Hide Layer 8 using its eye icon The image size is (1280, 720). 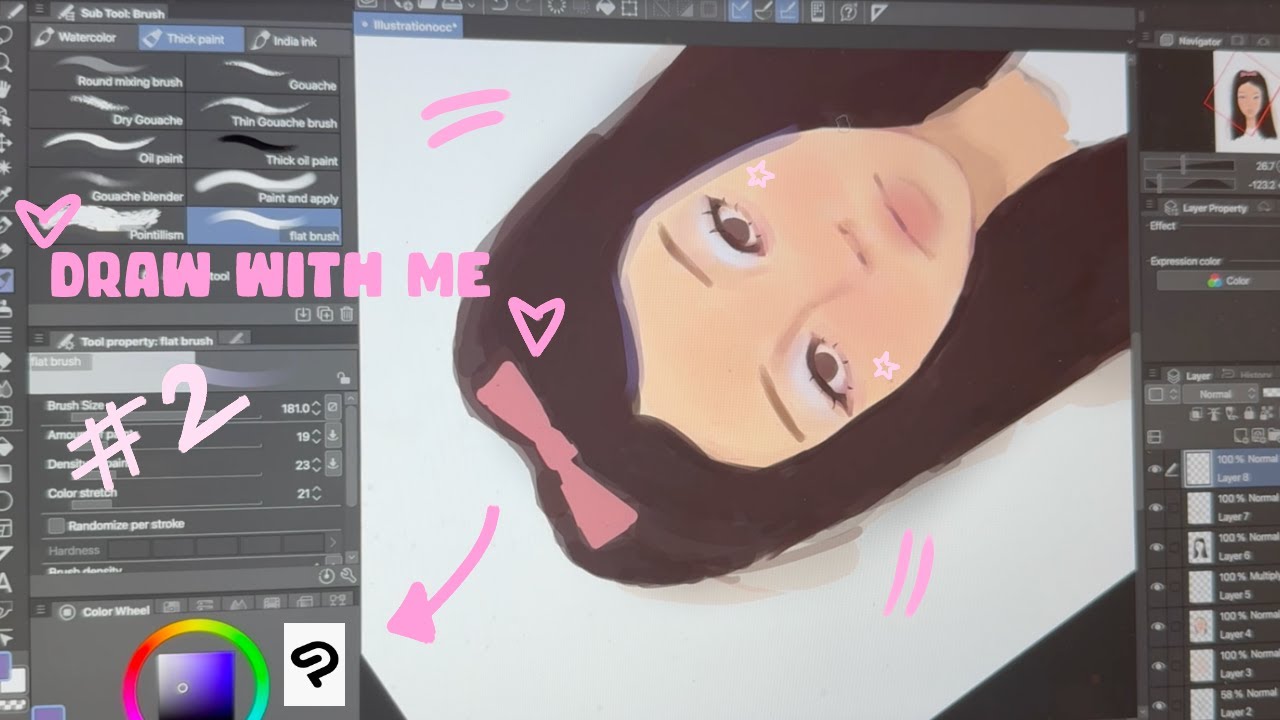[1157, 468]
